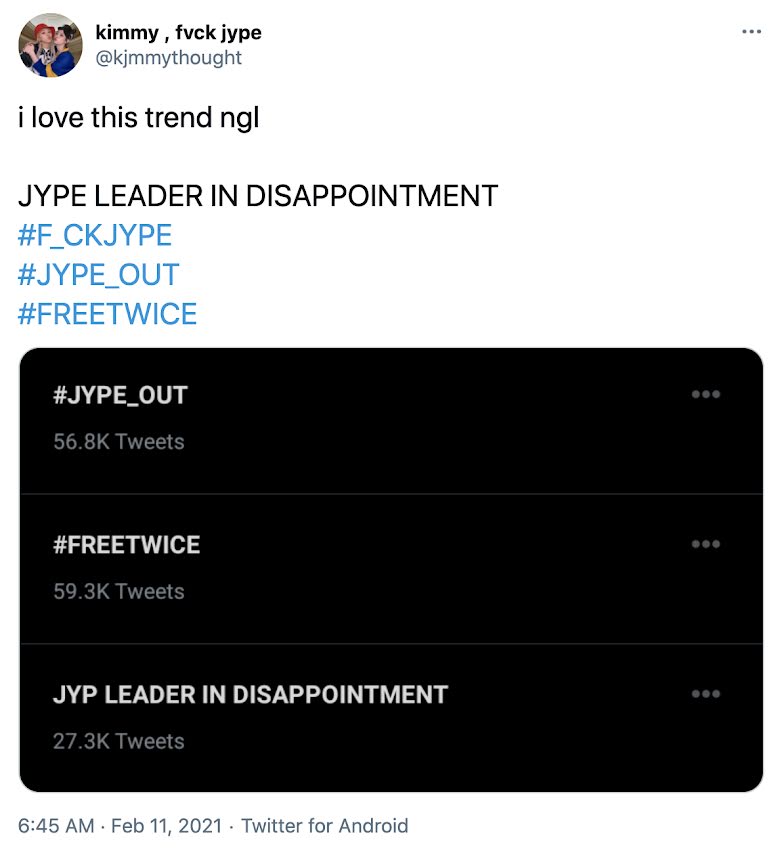Open options for JYP LEADER IN DISAPPOINTMENT trend
This screenshot has width=780, height=855.
click(706, 694)
